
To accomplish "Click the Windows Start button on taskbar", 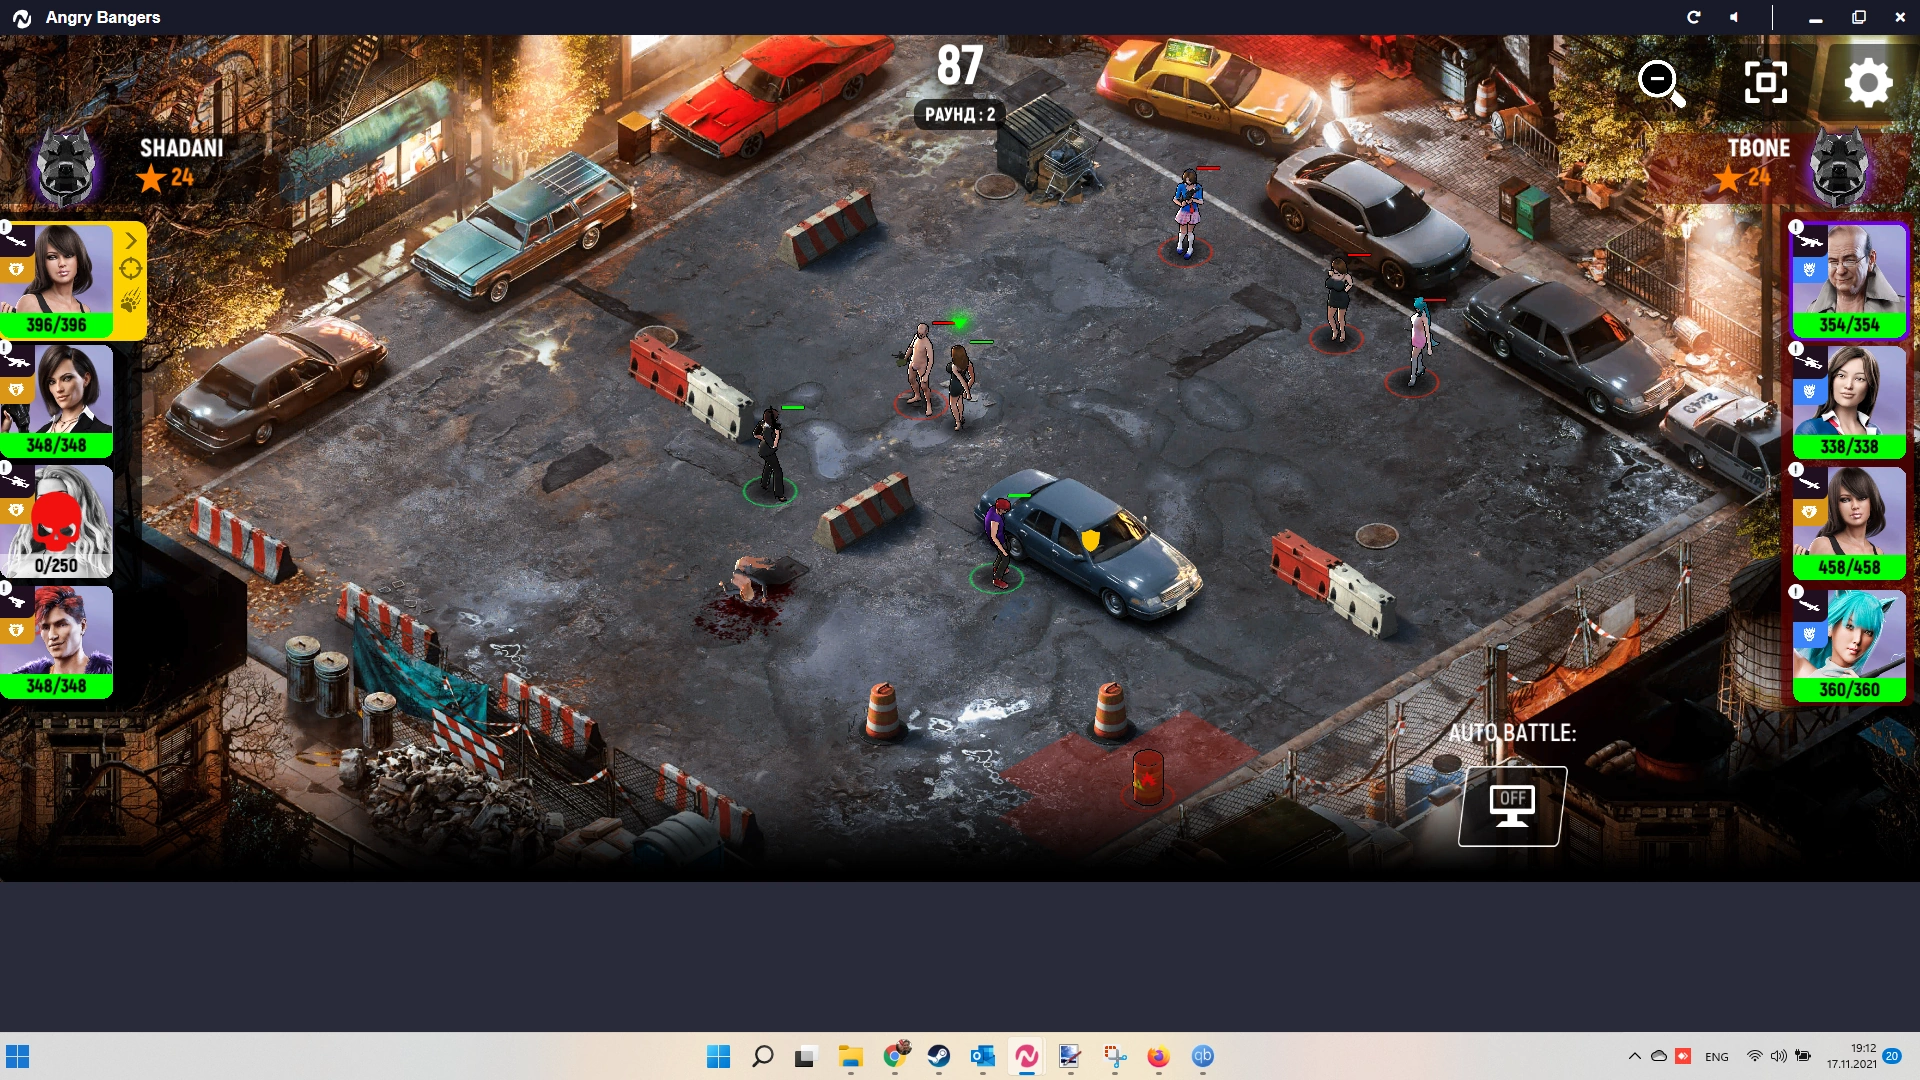I will tap(718, 1056).
